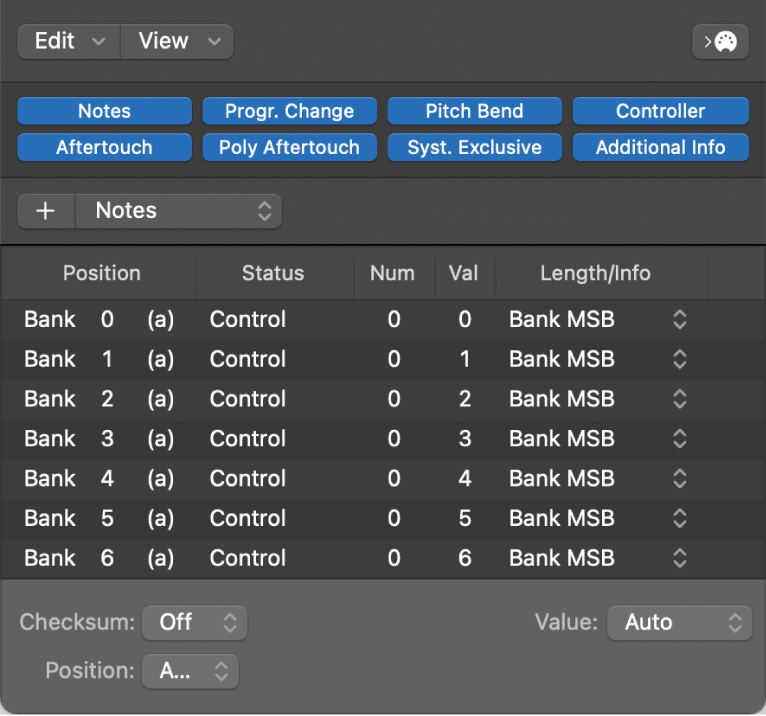Click the Num cell in Bank 2 row
Screen dimensions: 766x716
394,399
